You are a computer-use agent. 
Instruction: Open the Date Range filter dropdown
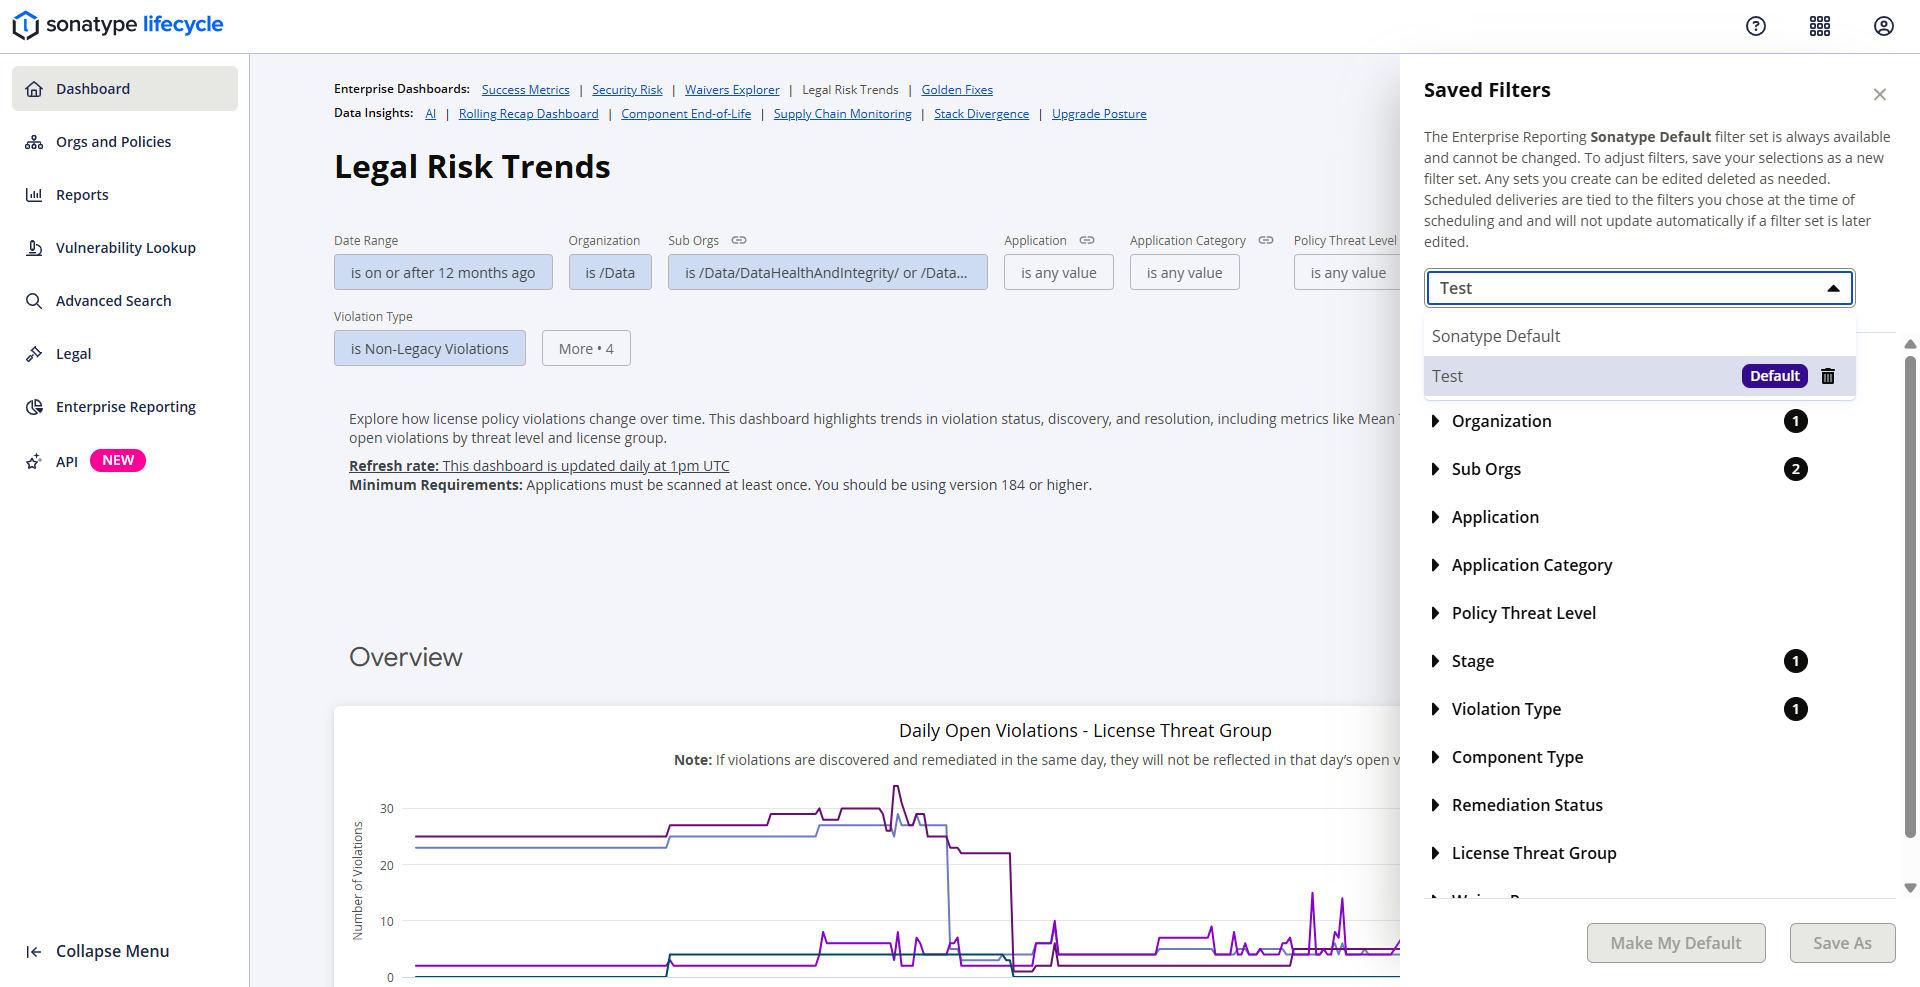(443, 273)
